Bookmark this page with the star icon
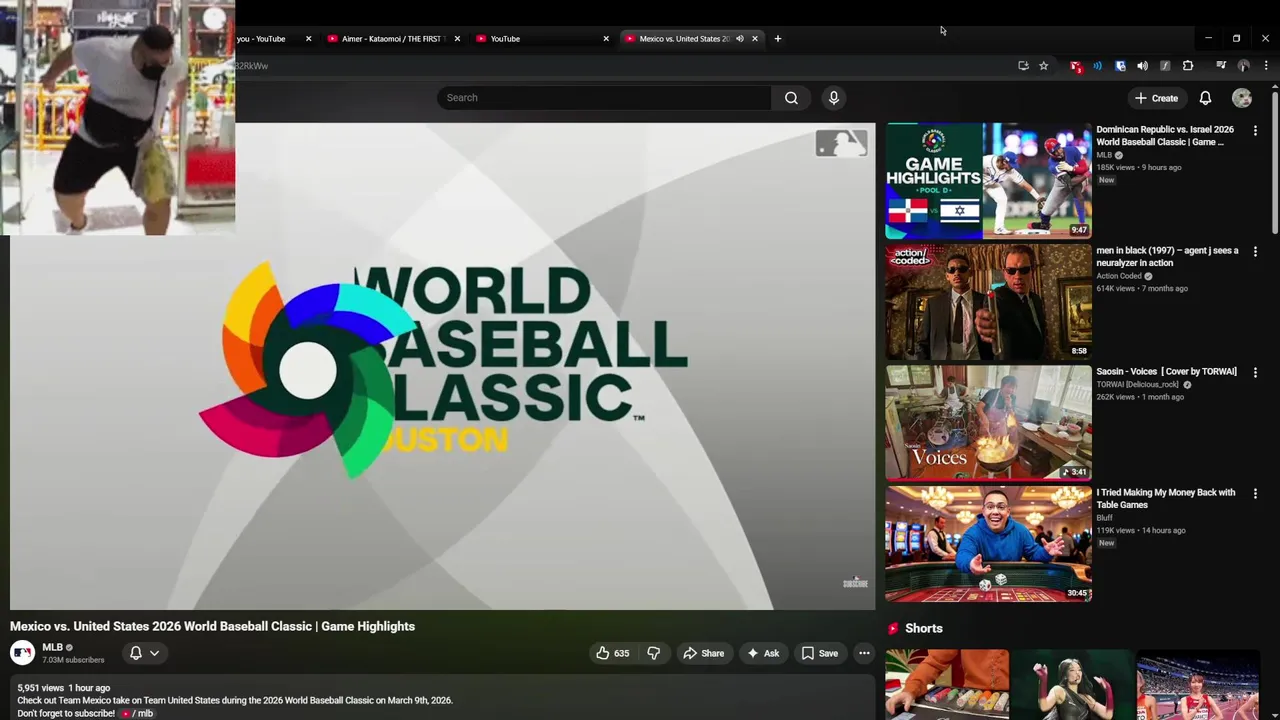 (x=1043, y=66)
